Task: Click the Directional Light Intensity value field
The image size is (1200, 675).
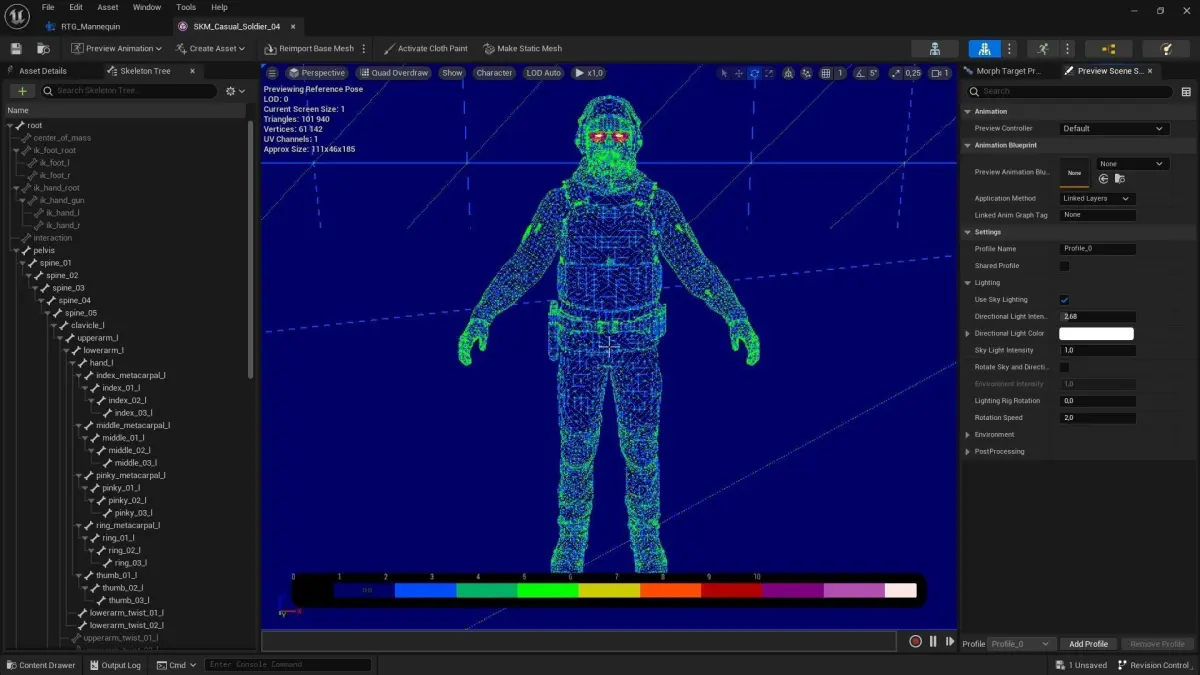Action: [x=1097, y=317]
